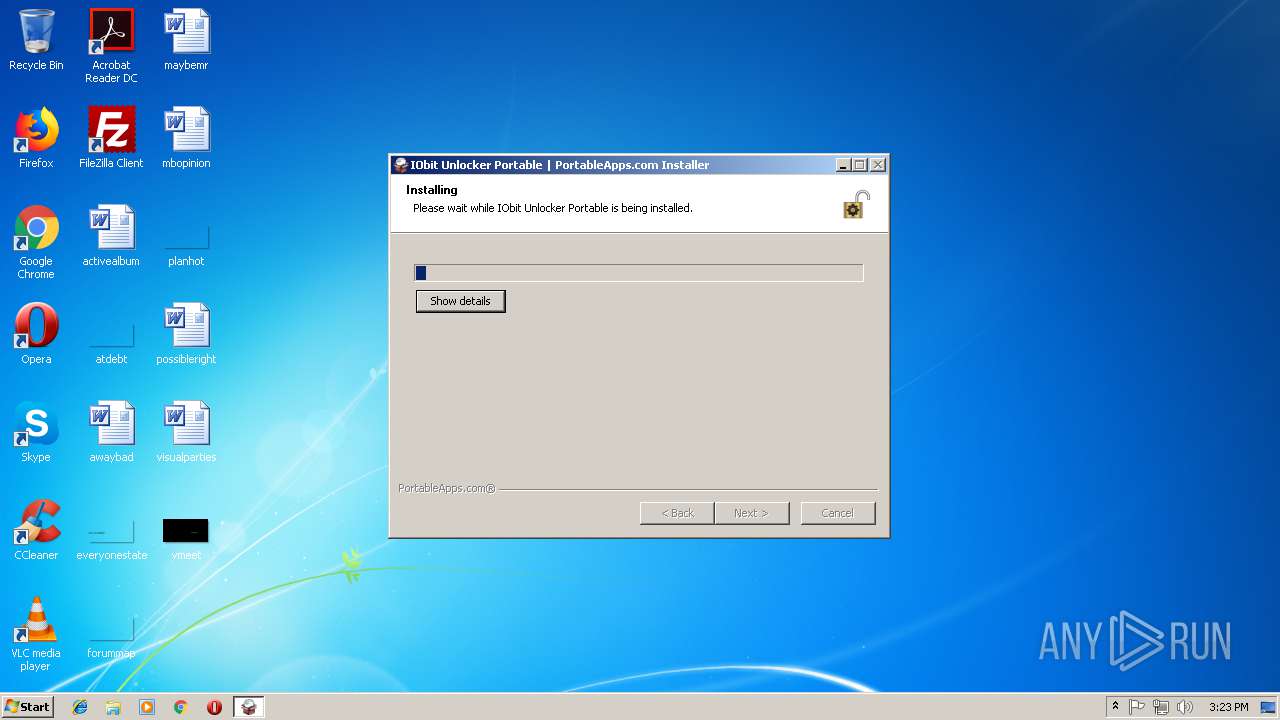
Task: Open Windows Media Player taskbar icon
Action: pyautogui.click(x=147, y=707)
